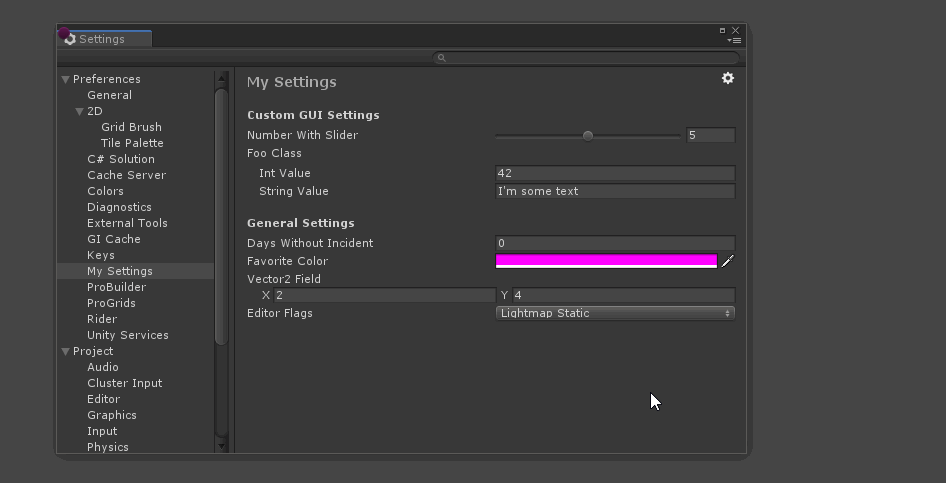
Task: Click the eyedropper next to Favorite Color
Action: 728,261
